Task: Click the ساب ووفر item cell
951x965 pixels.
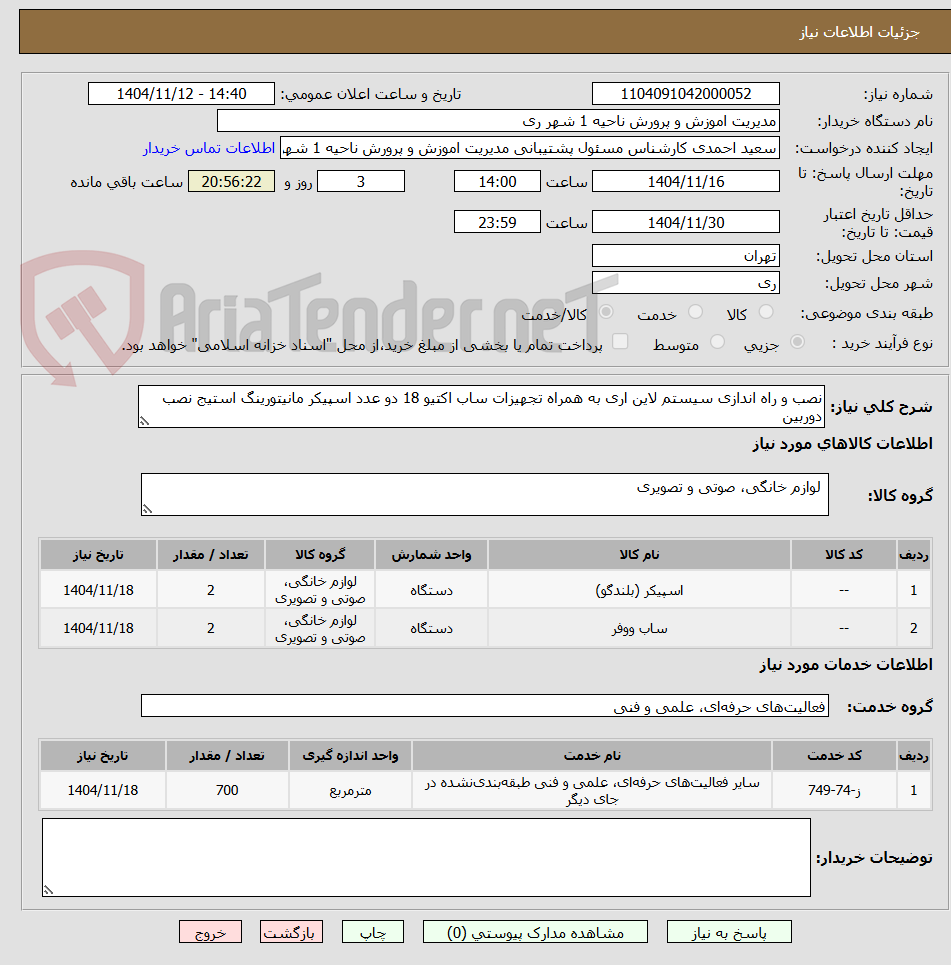Action: (639, 628)
